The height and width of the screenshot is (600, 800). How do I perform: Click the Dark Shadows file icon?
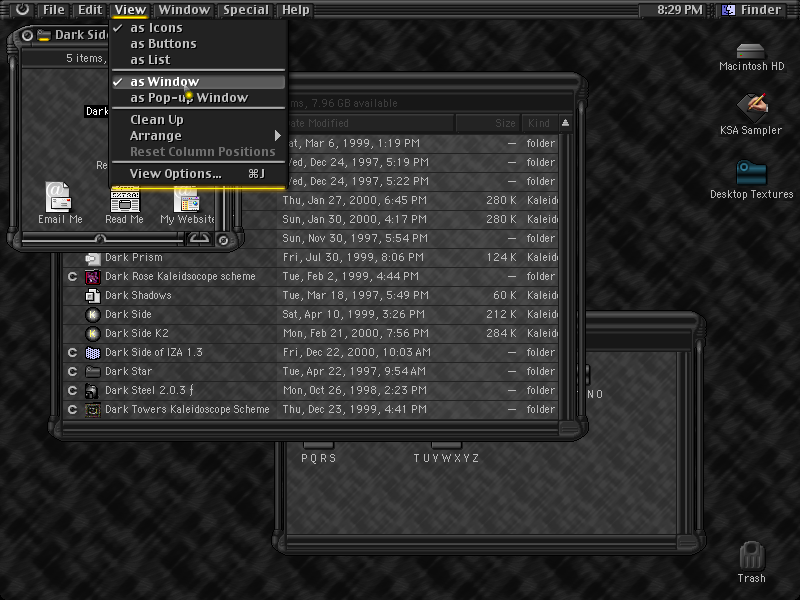[92, 295]
